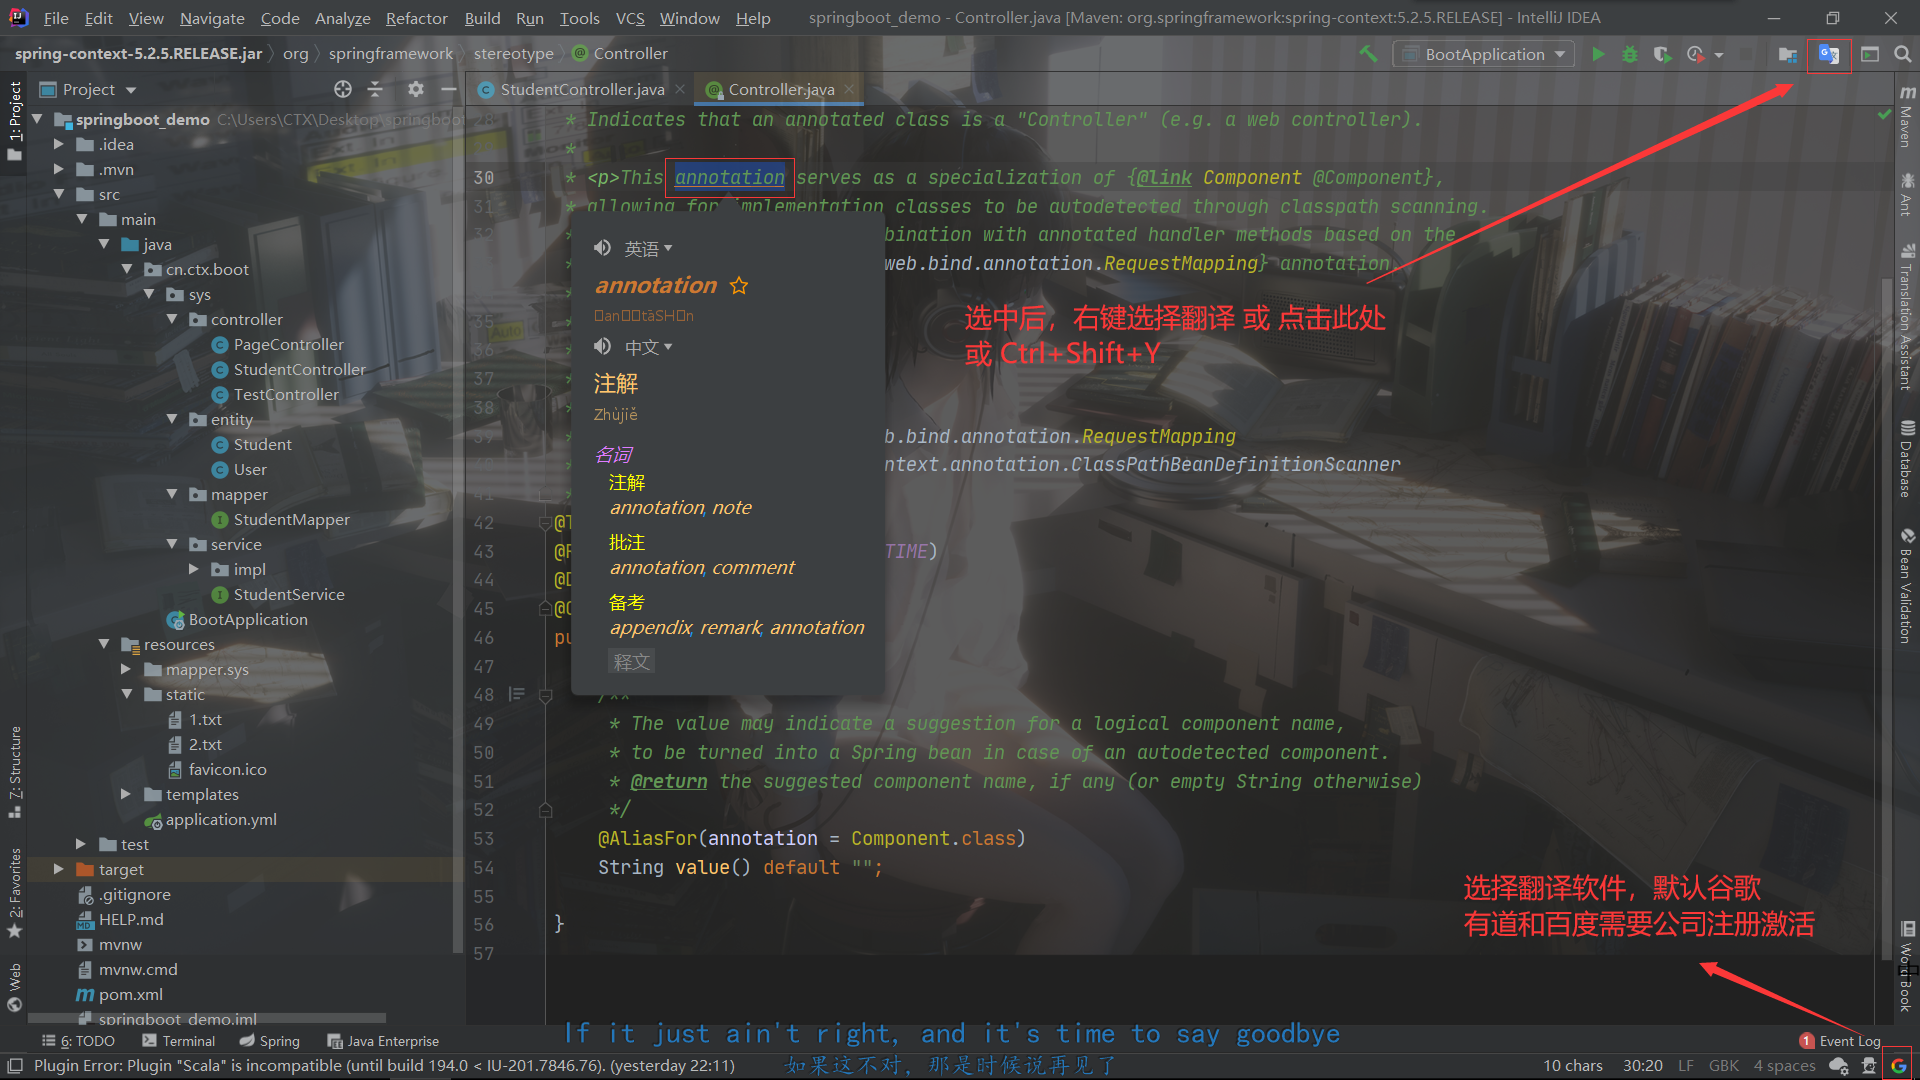Select pom.xml in project tree

[x=130, y=994]
